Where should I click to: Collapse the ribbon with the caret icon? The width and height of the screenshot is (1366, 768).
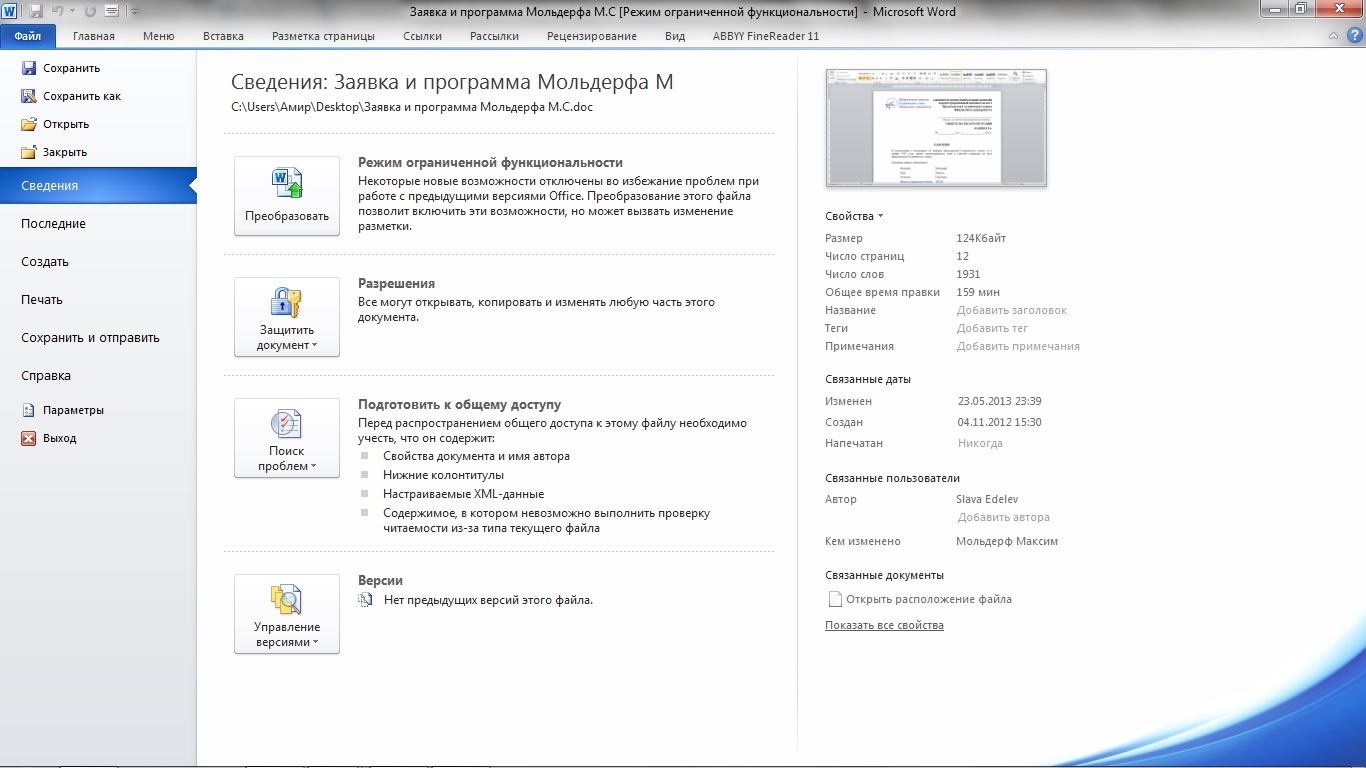(1333, 36)
